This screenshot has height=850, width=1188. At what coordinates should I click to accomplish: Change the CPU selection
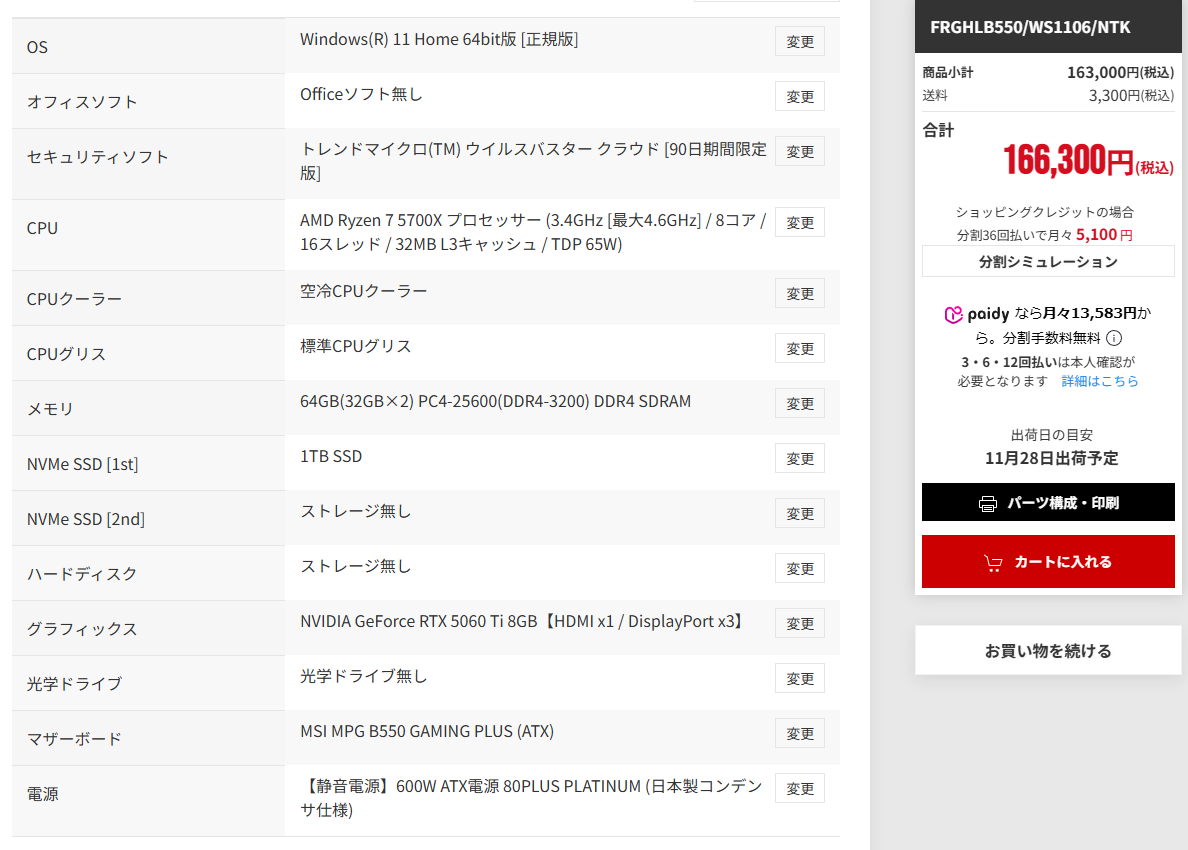800,223
